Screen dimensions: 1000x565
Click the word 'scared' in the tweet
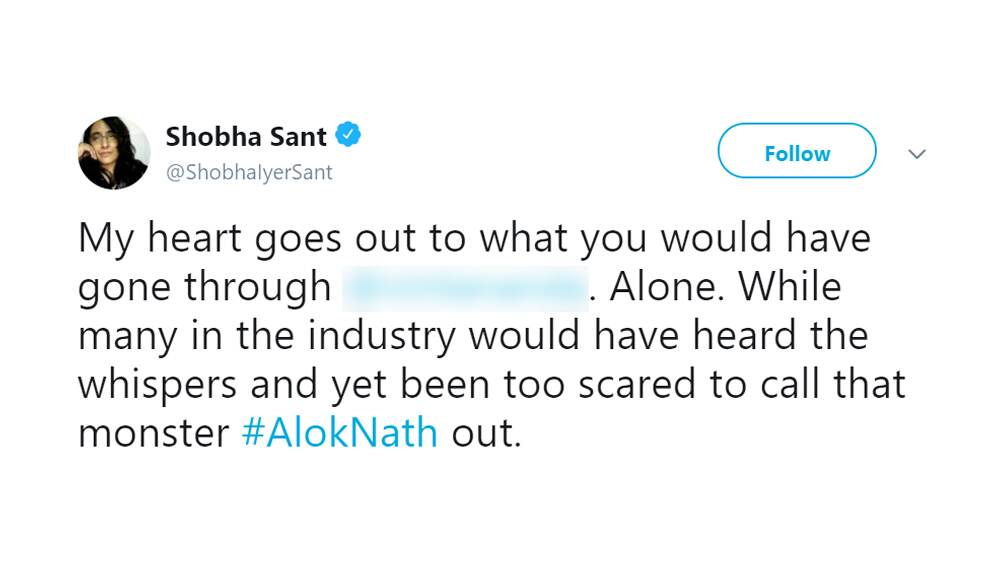click(x=636, y=385)
